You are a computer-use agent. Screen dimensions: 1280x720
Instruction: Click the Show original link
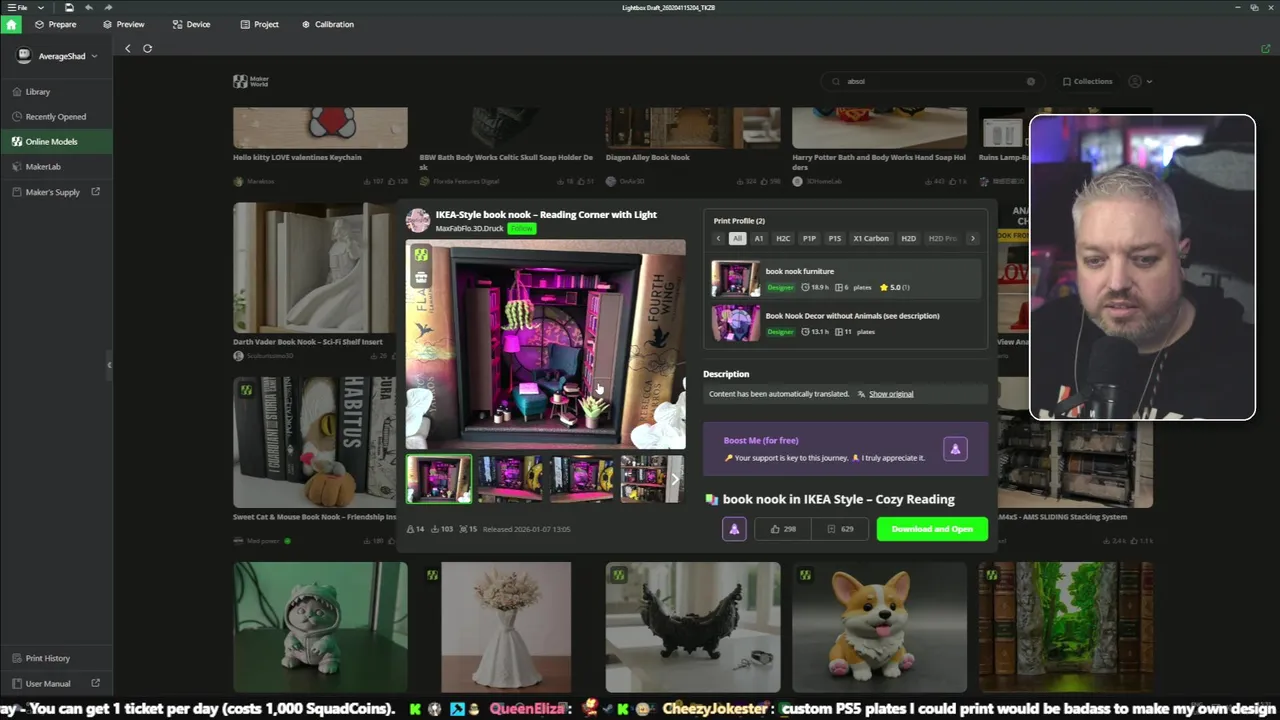tap(891, 394)
